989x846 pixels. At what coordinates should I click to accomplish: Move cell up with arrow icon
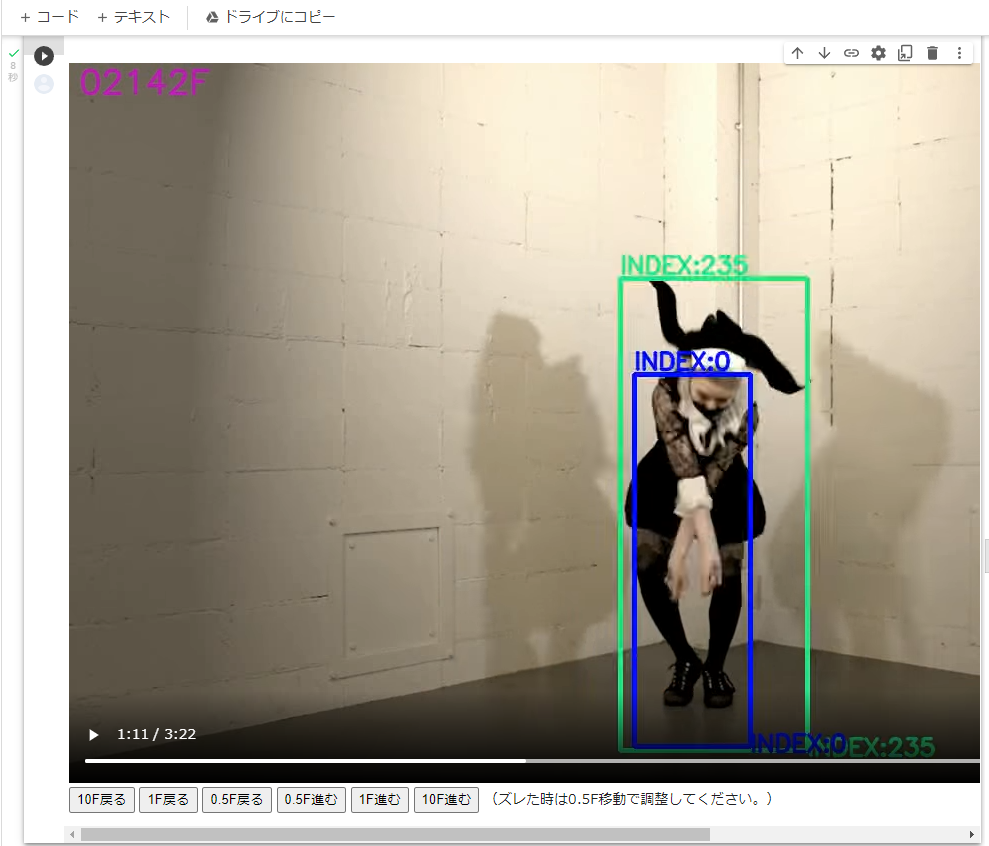[x=797, y=53]
